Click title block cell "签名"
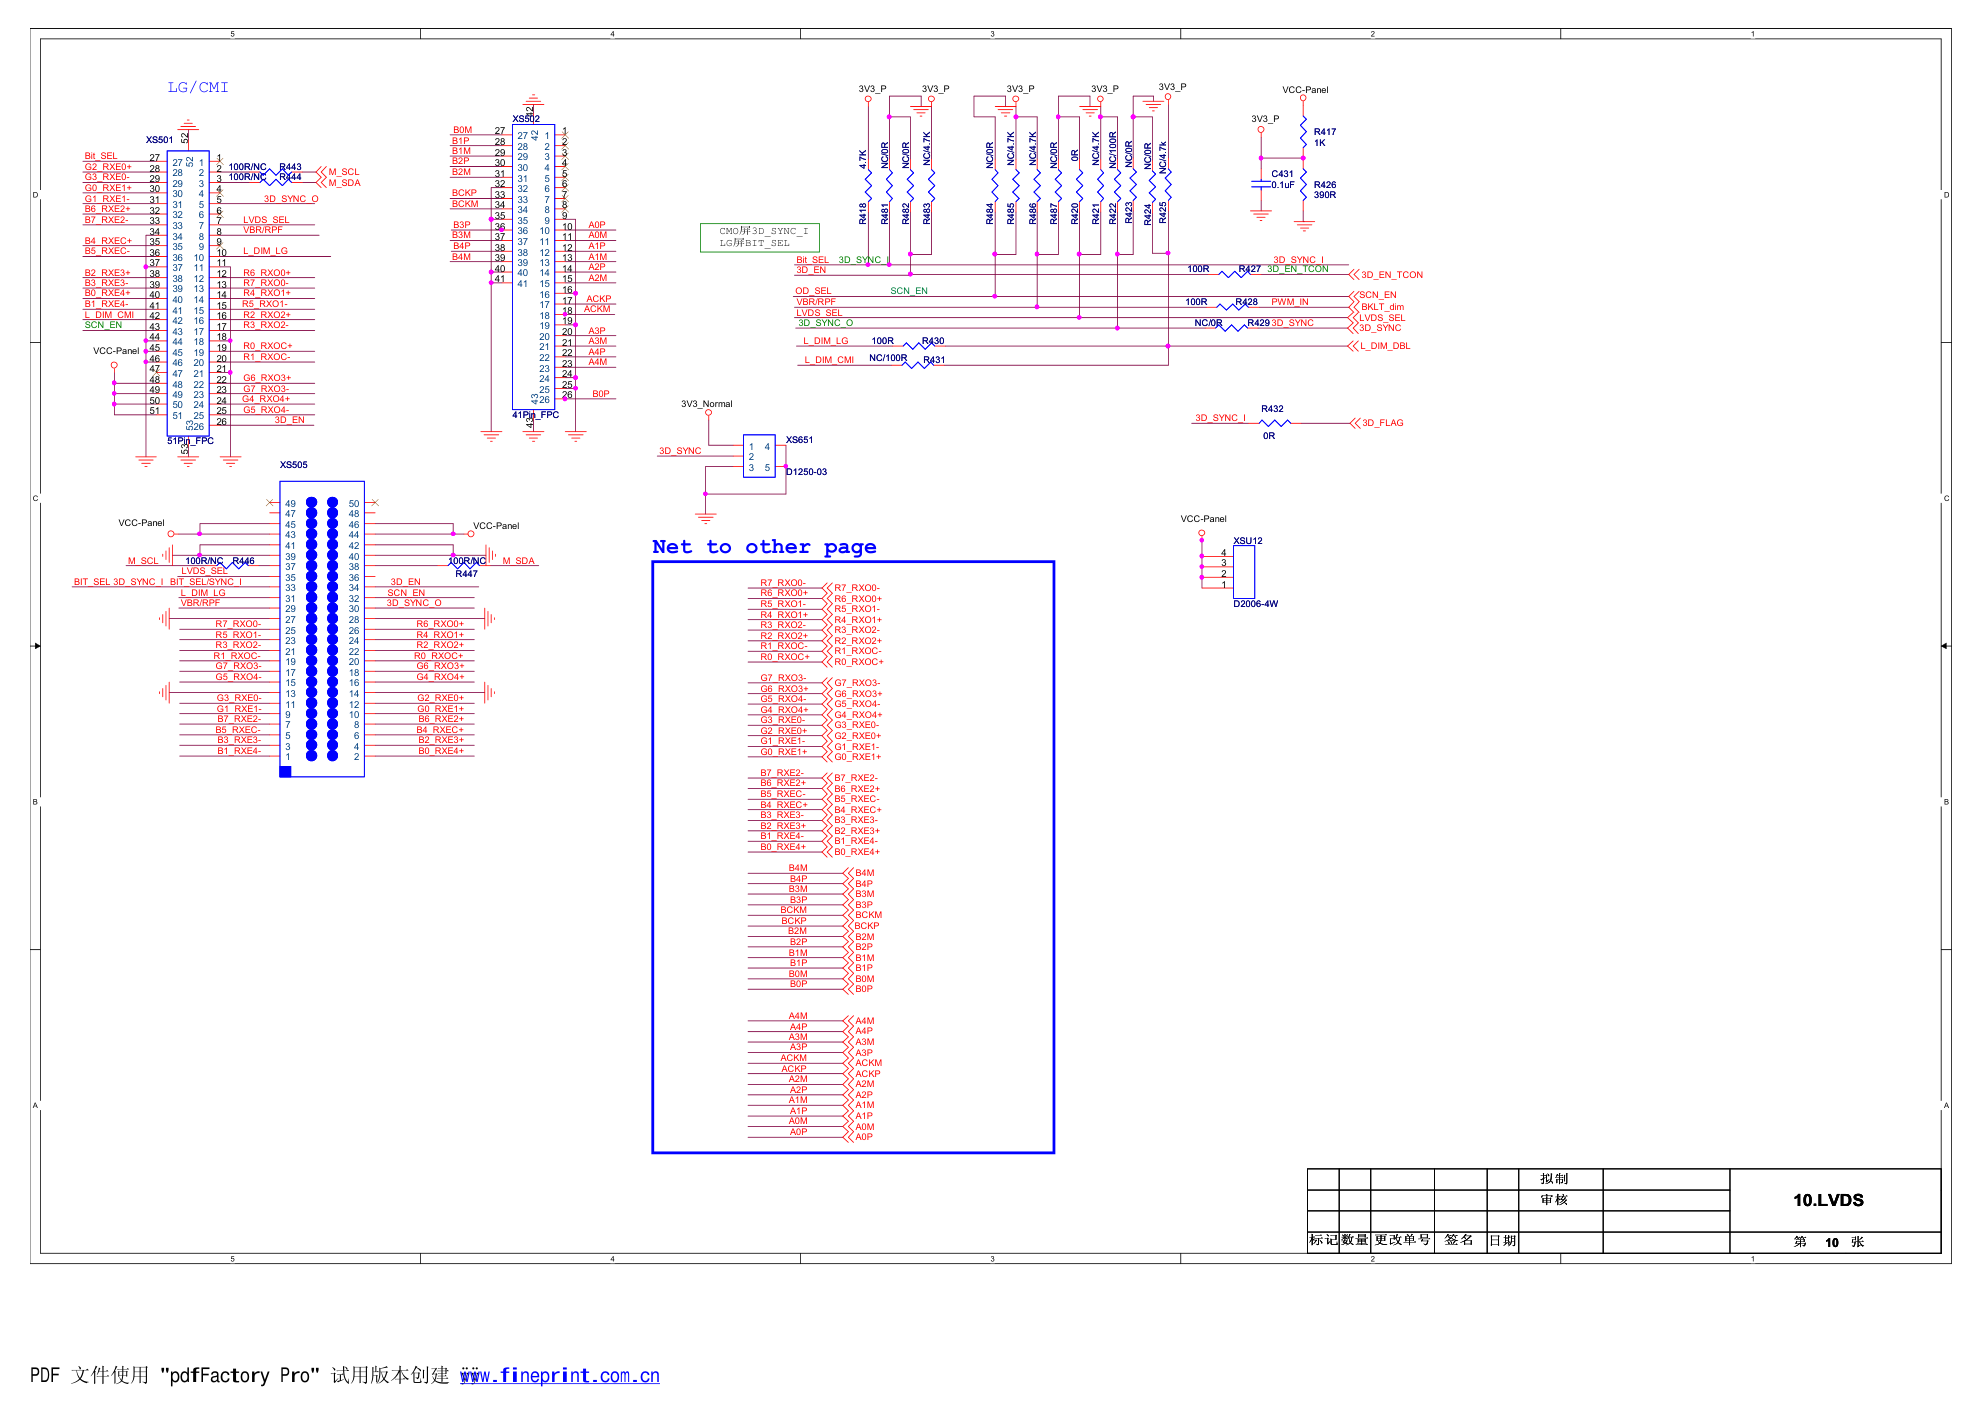 click(1459, 1240)
